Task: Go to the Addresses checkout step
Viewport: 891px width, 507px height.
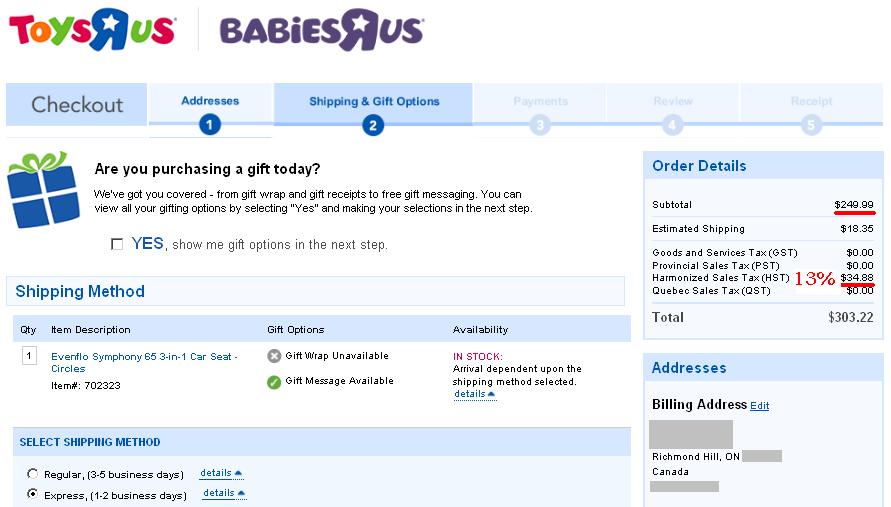Action: 210,101
